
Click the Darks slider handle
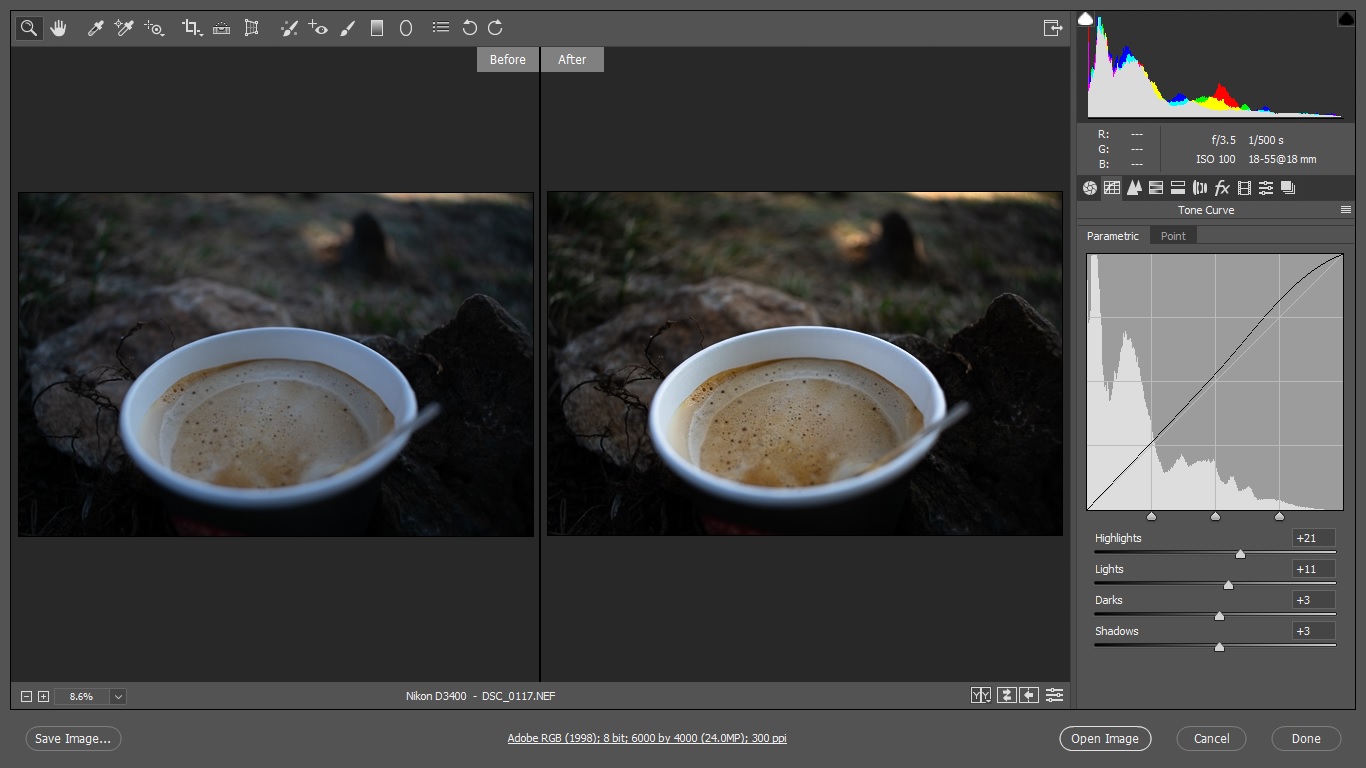[1219, 615]
